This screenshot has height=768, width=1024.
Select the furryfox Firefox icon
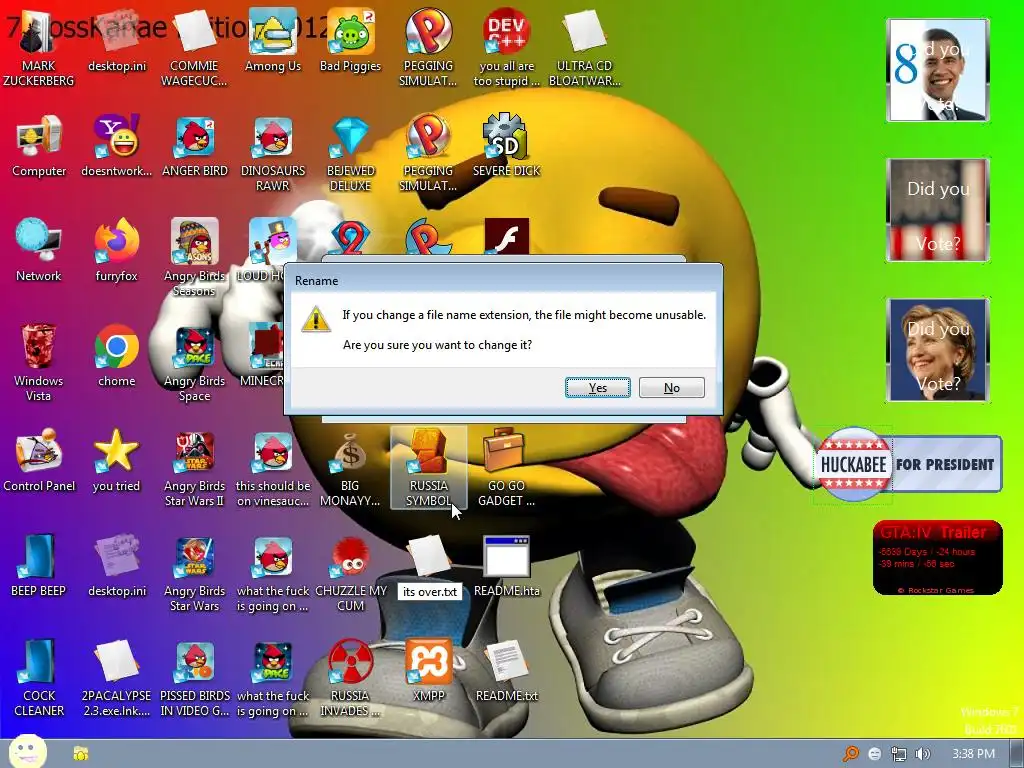[116, 251]
